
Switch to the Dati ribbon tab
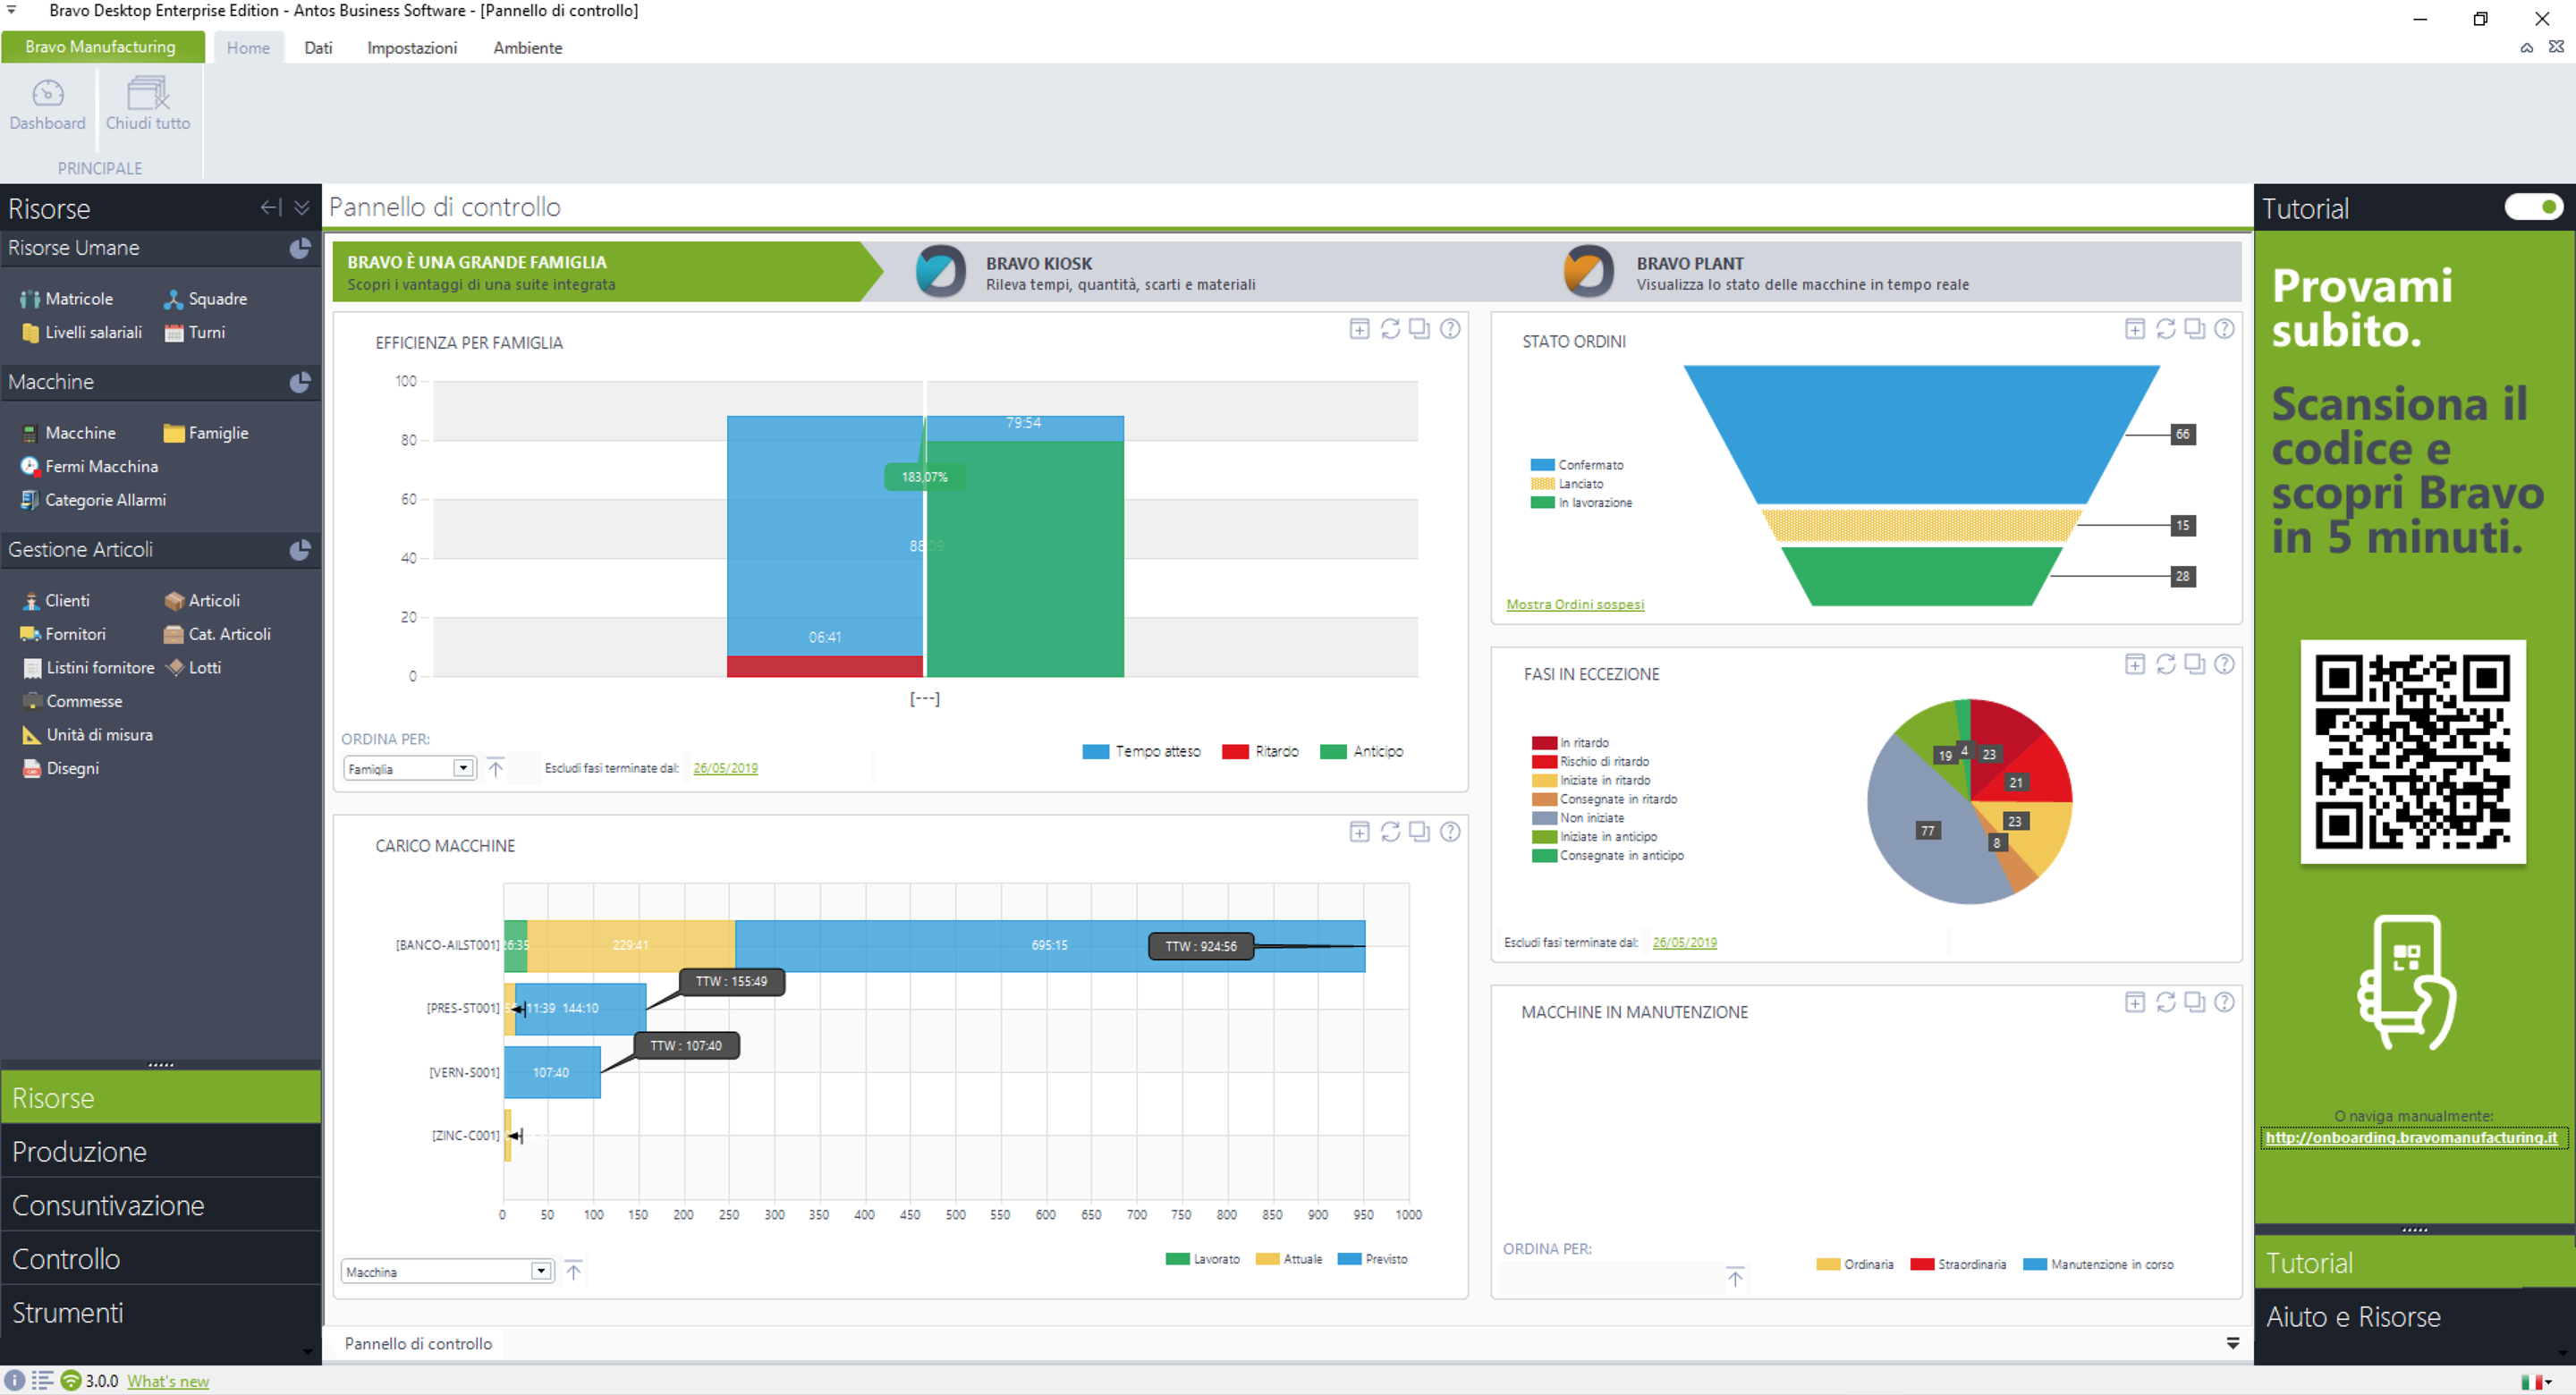pos(318,47)
